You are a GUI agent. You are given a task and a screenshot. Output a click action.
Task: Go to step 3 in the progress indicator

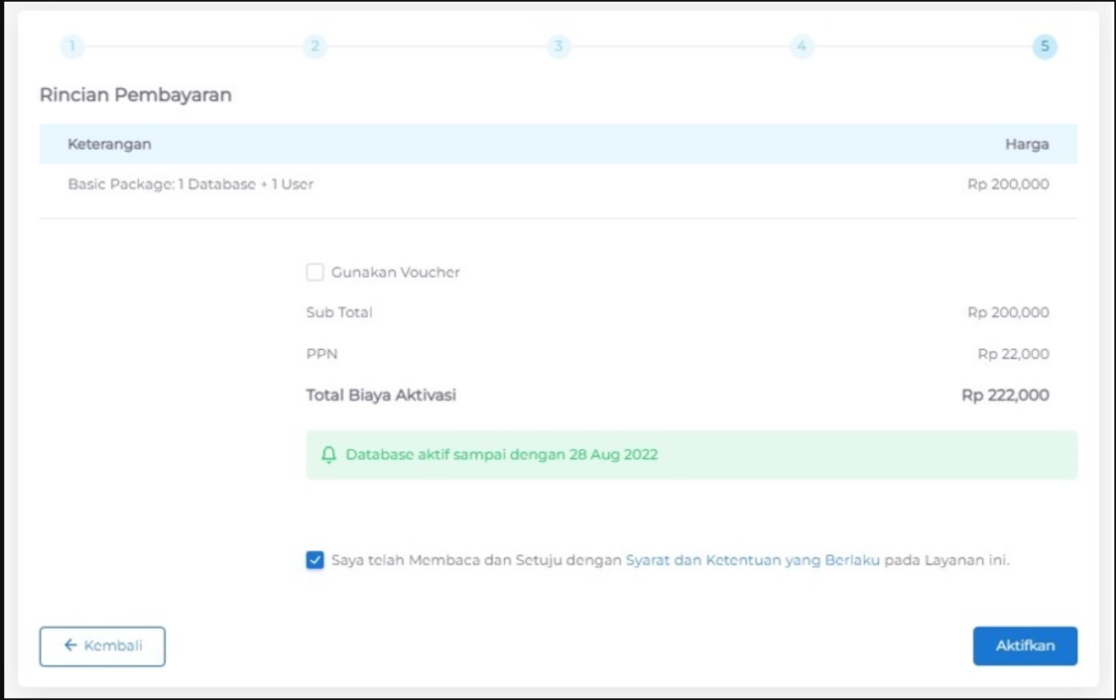click(559, 46)
